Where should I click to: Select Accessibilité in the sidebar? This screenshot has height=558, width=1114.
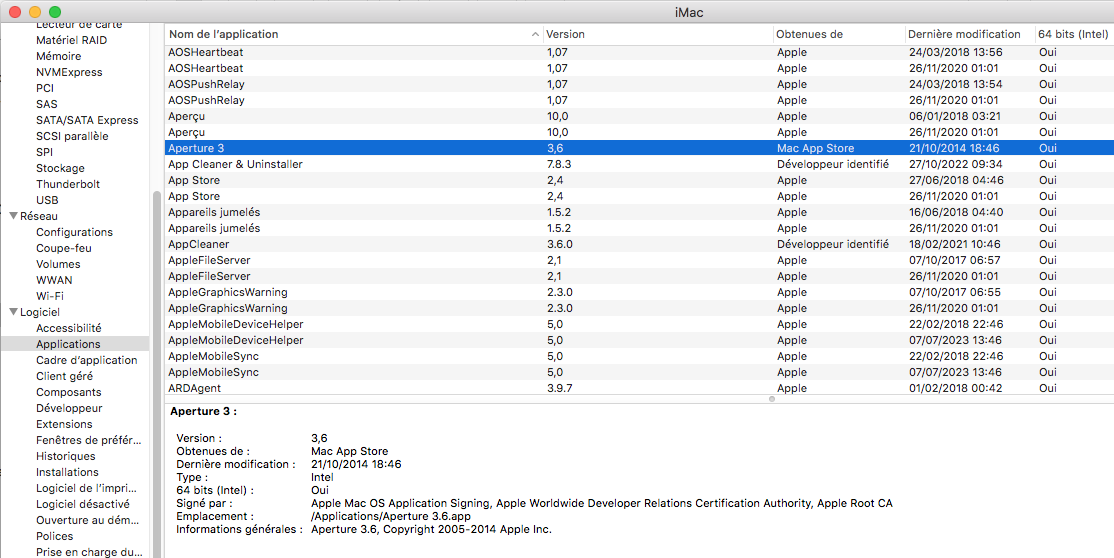[x=68, y=328]
